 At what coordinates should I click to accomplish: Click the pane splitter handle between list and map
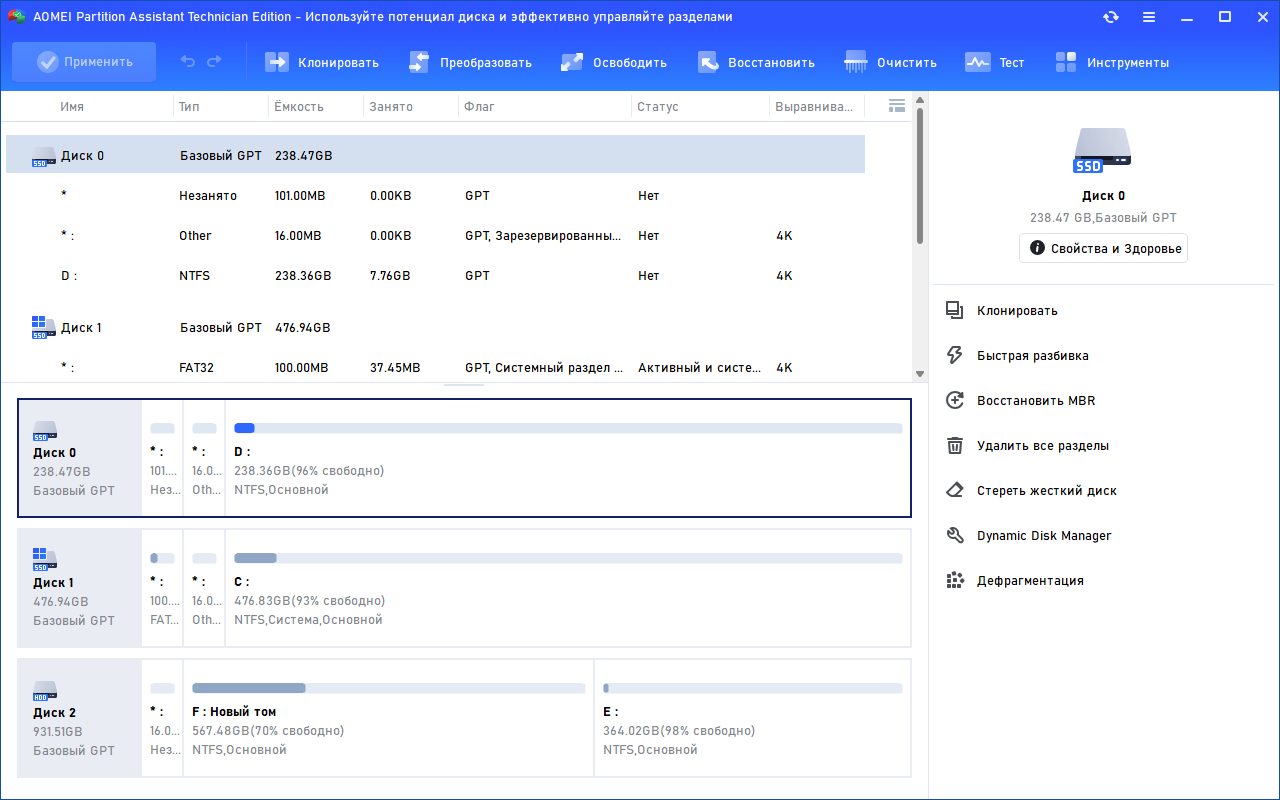coord(464,385)
